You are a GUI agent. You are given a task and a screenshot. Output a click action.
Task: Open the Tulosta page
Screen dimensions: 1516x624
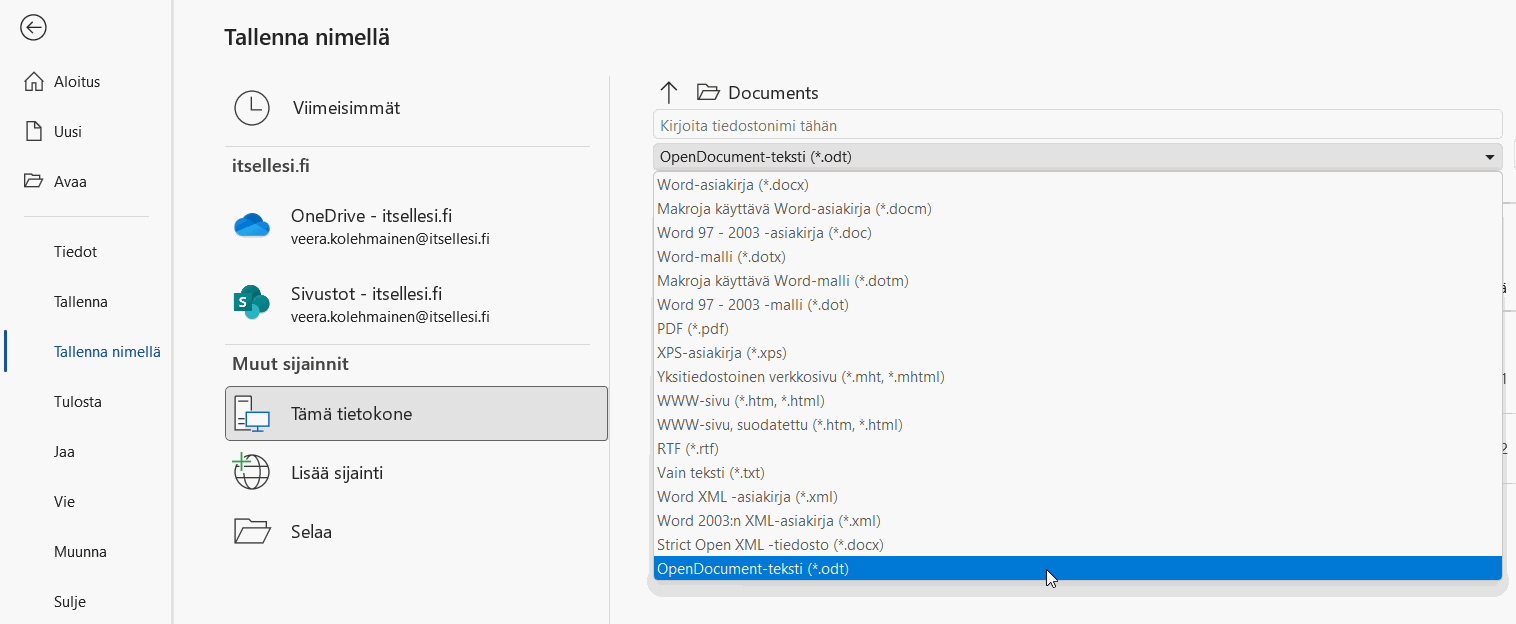(x=78, y=402)
